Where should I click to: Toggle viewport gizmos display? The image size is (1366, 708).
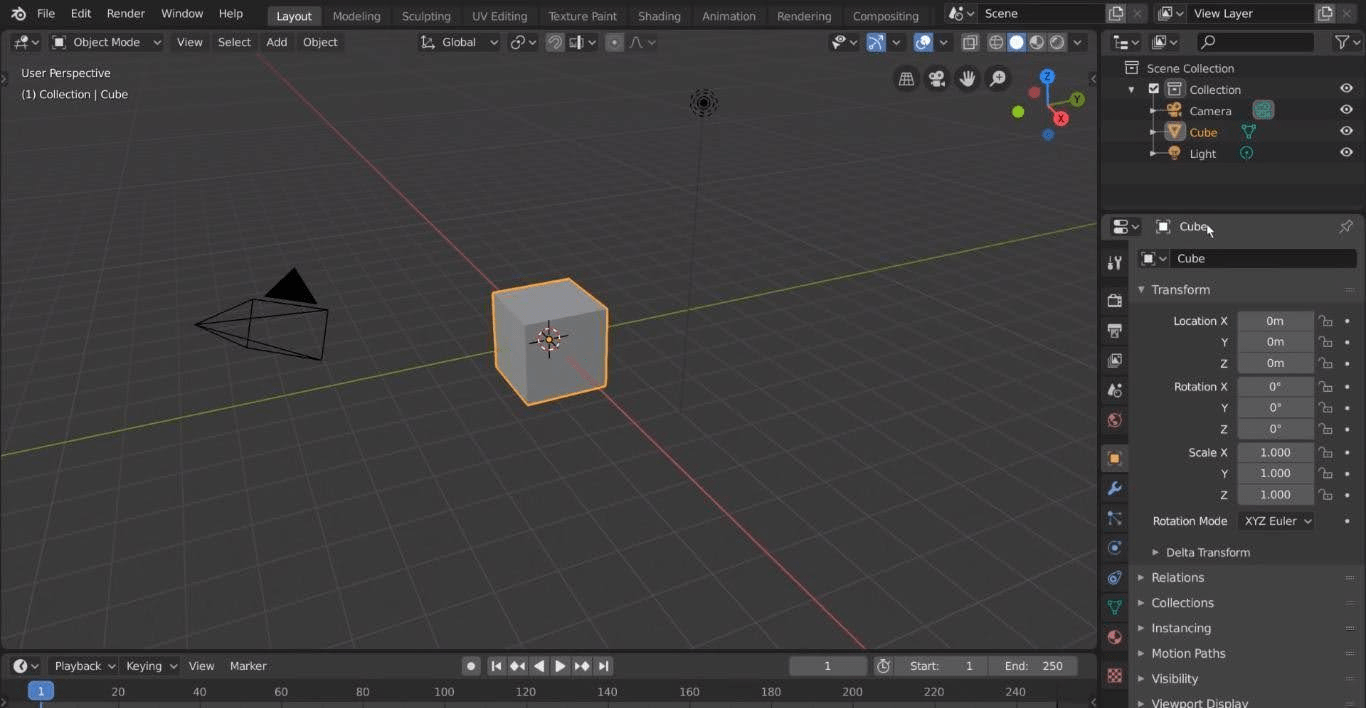pyautogui.click(x=875, y=42)
